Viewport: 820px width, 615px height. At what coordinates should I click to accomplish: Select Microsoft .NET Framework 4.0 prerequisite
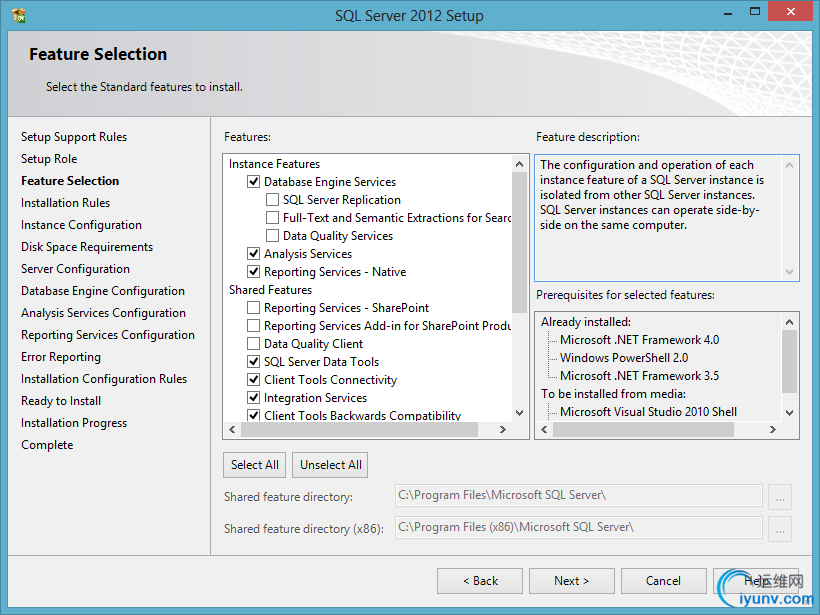[x=640, y=340]
